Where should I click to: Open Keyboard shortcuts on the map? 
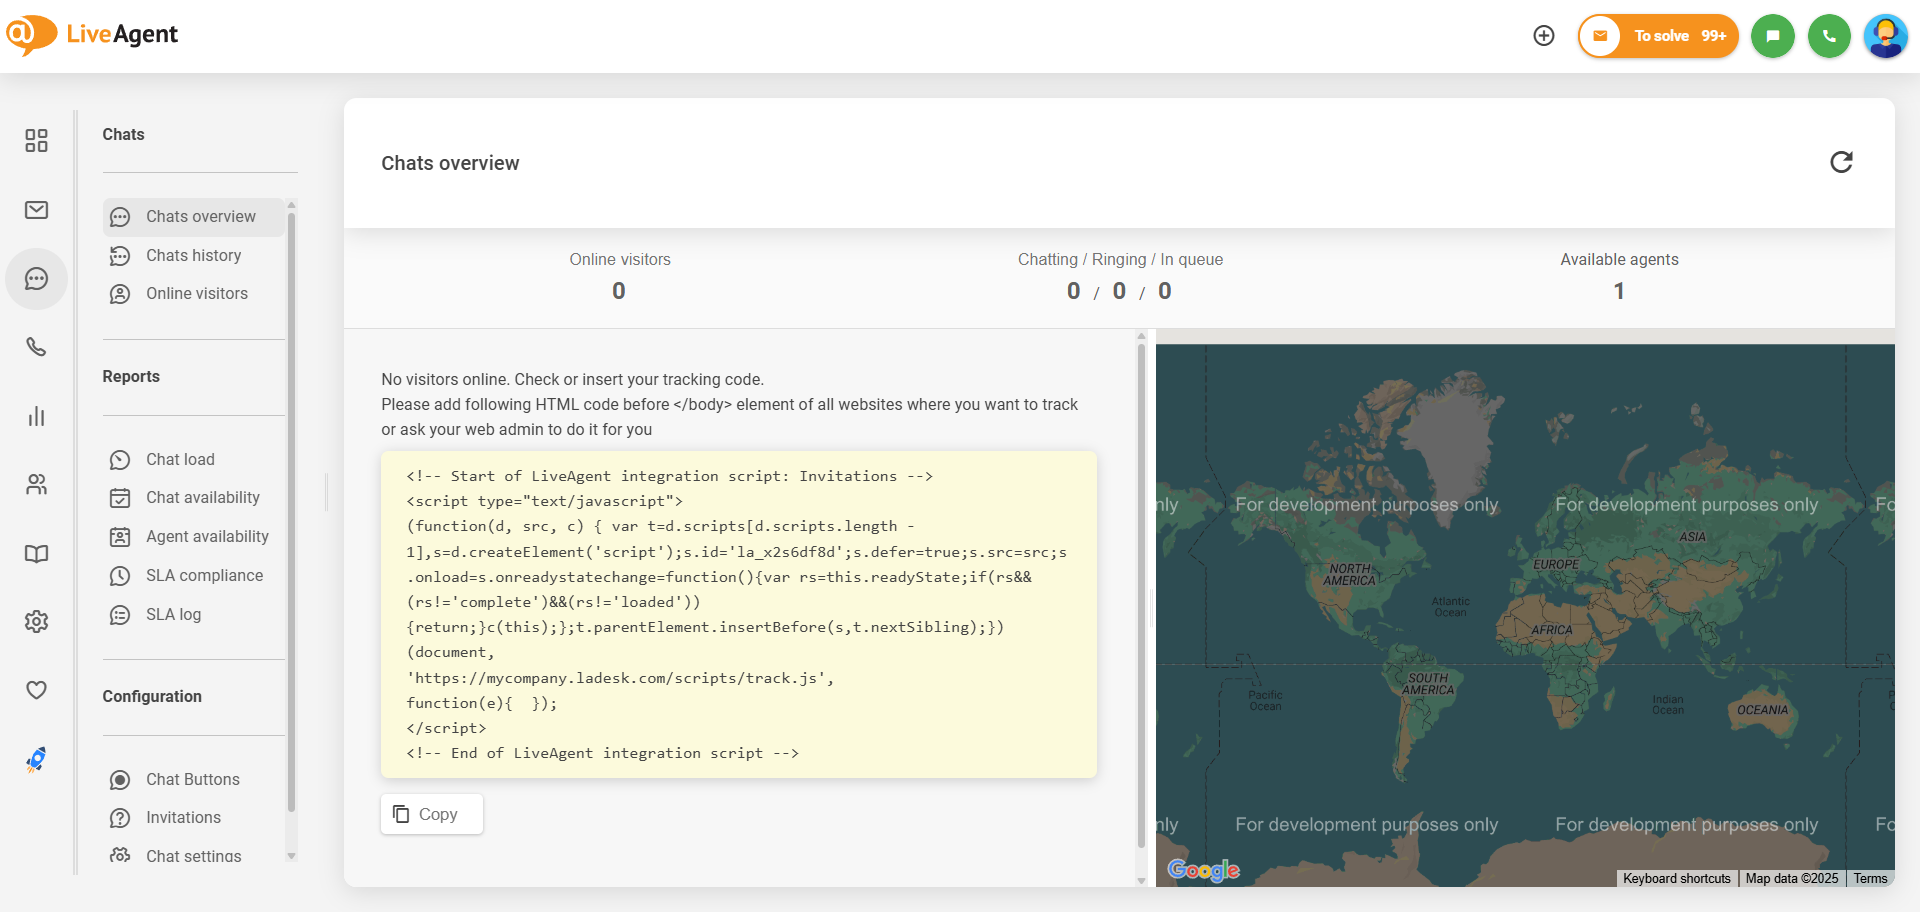point(1676,879)
